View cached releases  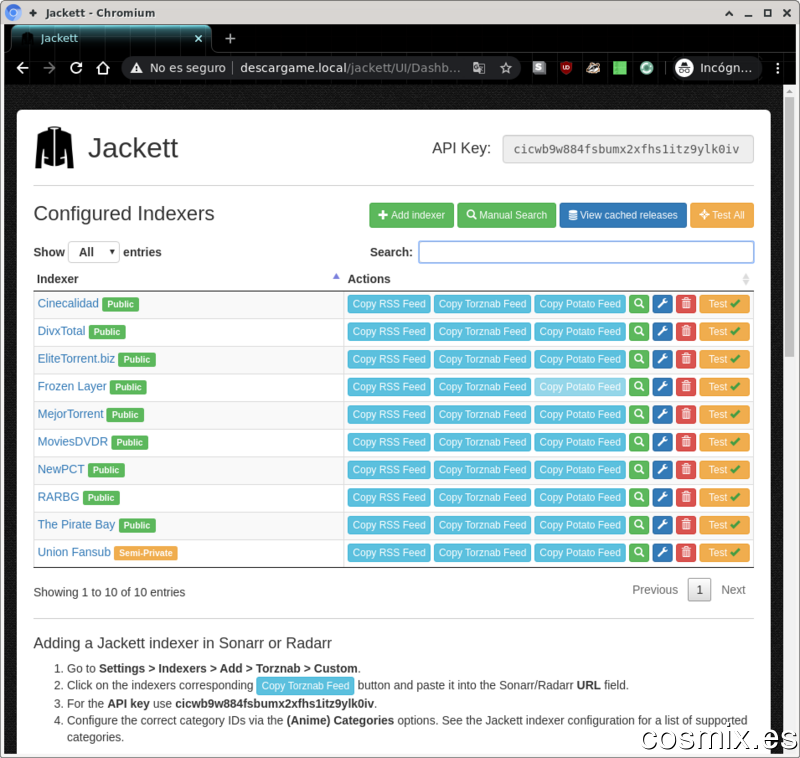(623, 215)
